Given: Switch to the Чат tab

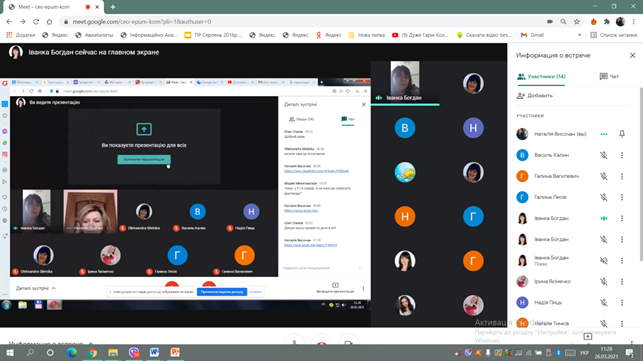Looking at the screenshot, I should [609, 77].
